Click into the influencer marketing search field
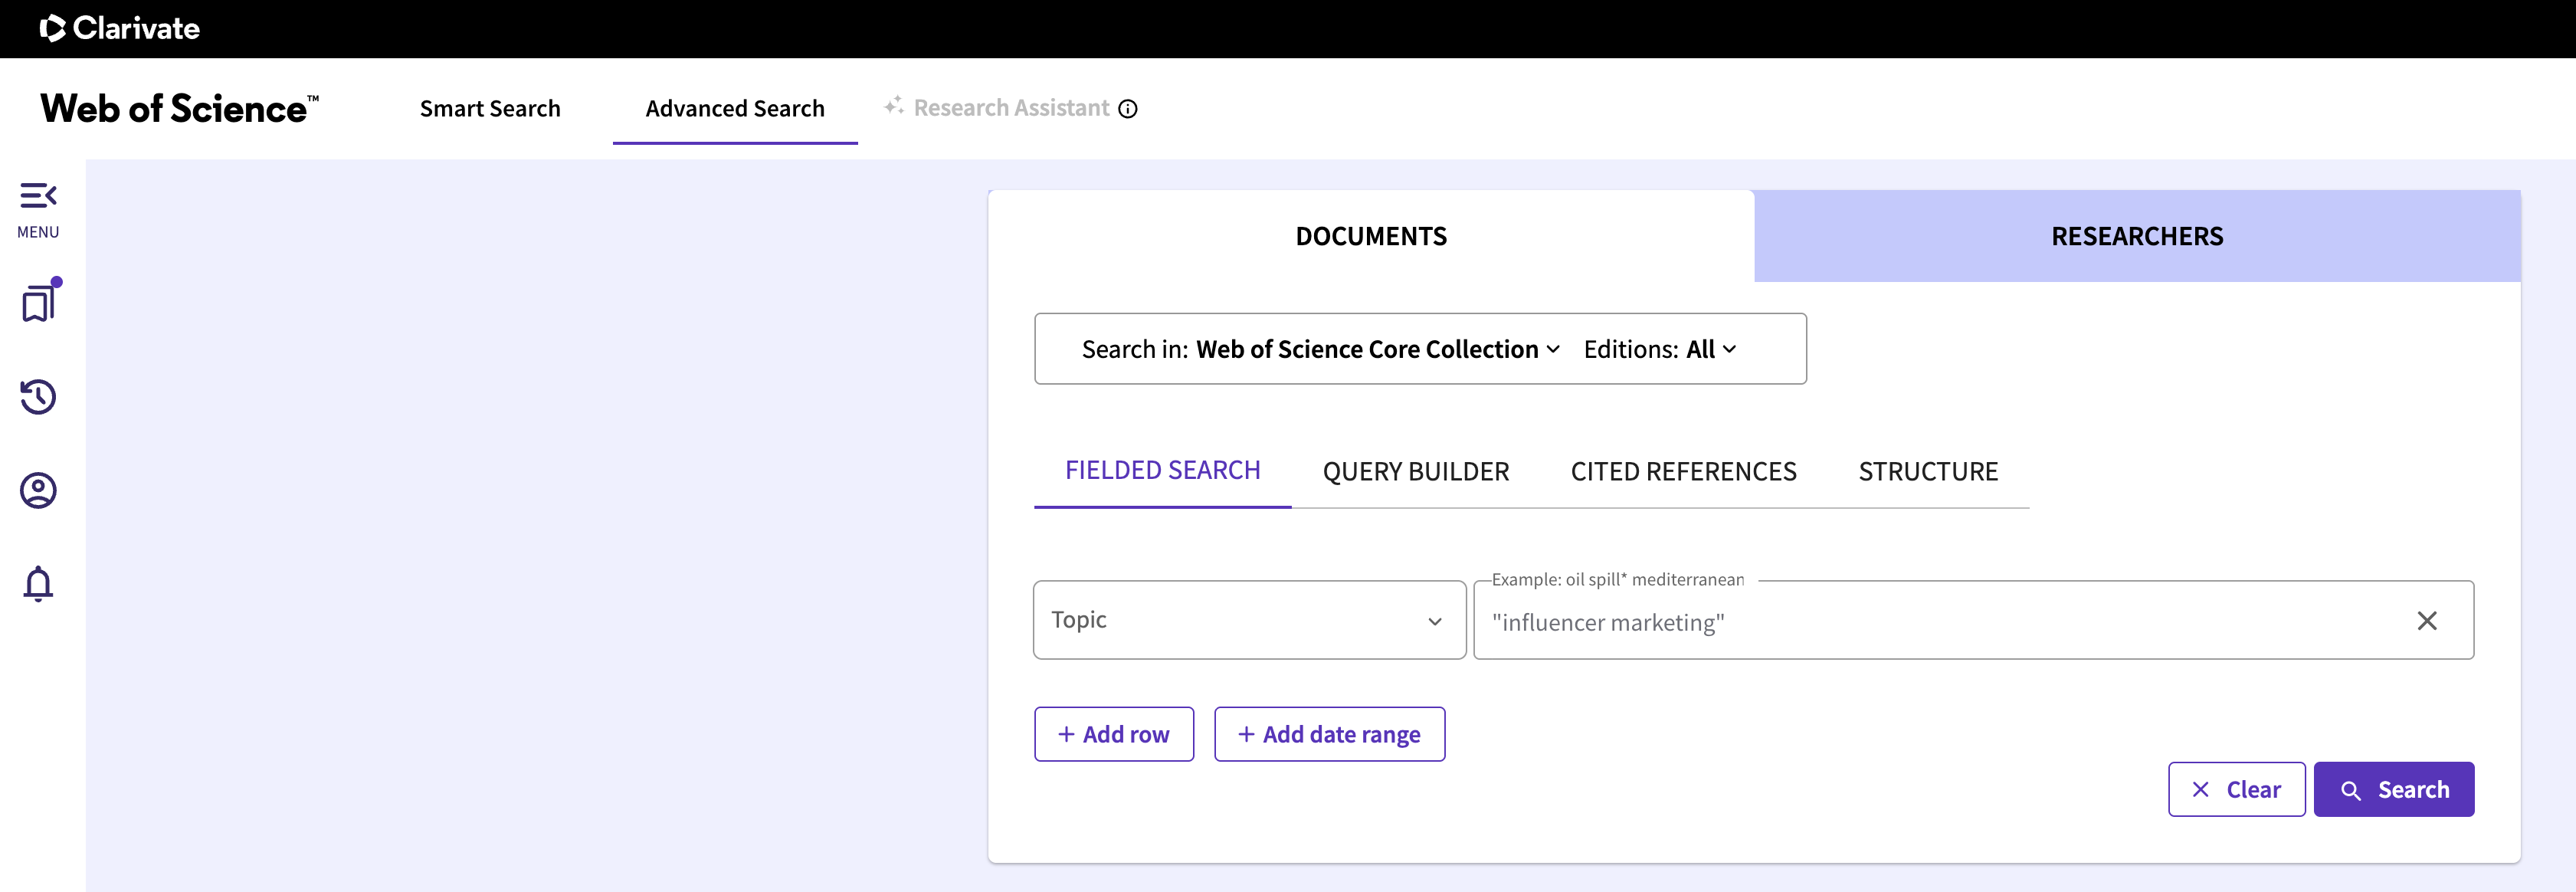This screenshot has width=2576, height=892. click(1940, 622)
